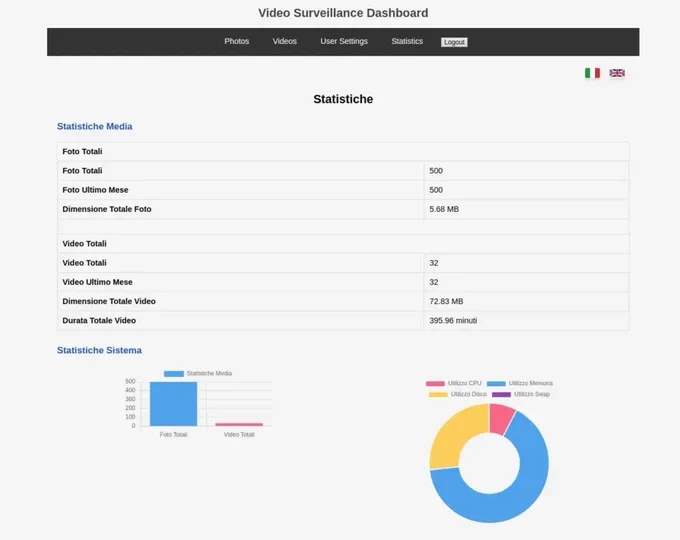The width and height of the screenshot is (680, 540).
Task: Toggle Utilizzo CPU legend entry
Action: click(454, 383)
